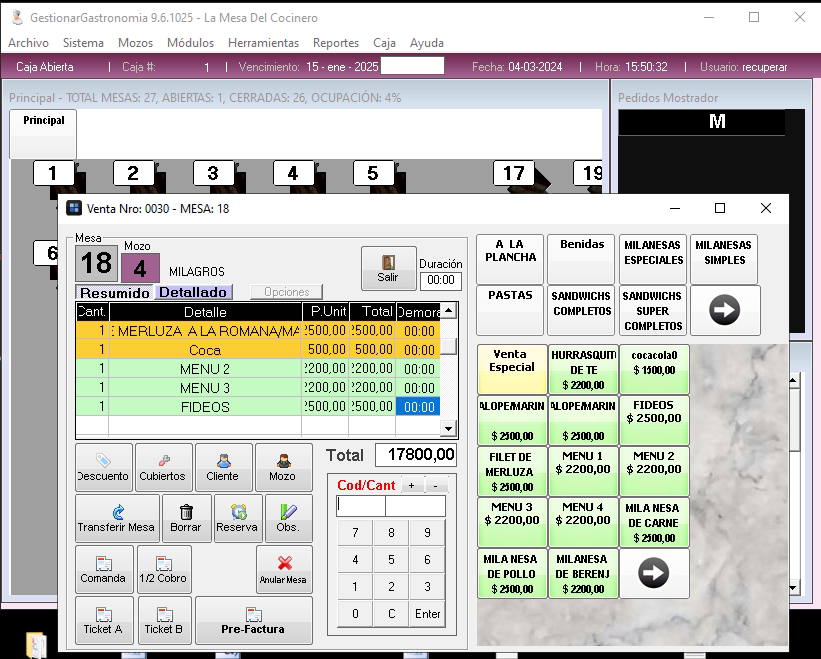Switch to Resumido view toggle
Screen dimensions: 821x659
114,293
